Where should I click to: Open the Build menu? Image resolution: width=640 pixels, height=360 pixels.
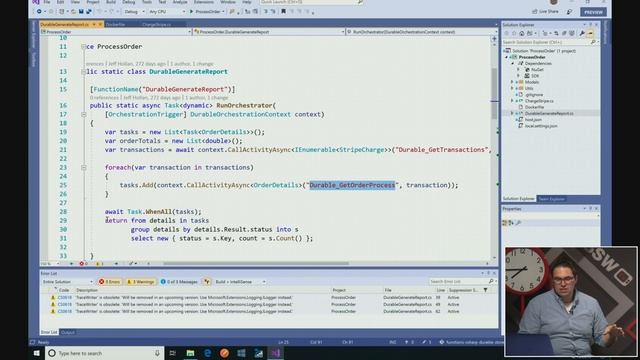(x=111, y=2)
